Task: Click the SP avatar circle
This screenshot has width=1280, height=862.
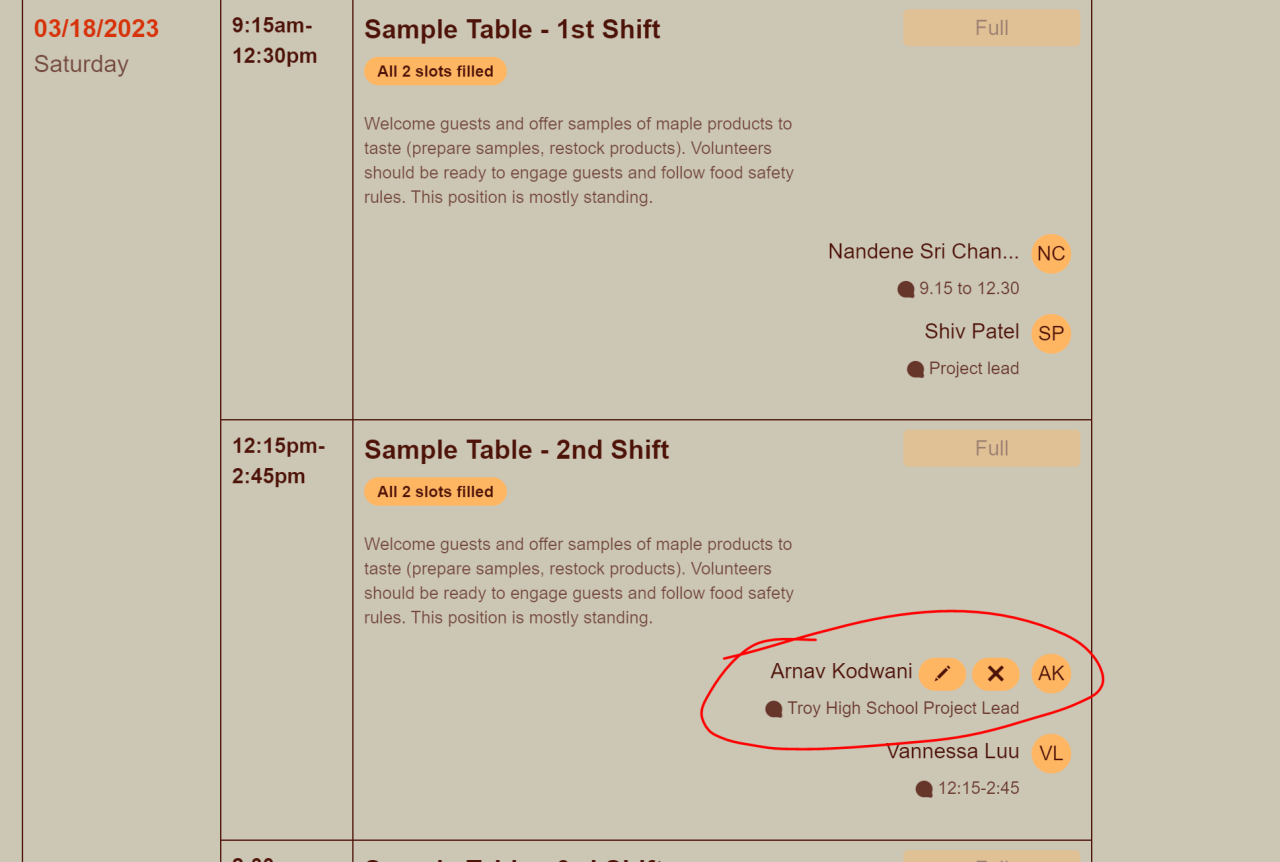Action: 1051,334
